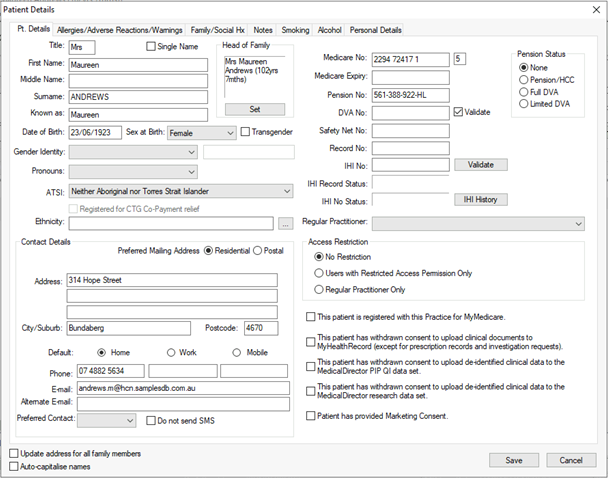Set Mobile as default phone
Viewport: 608px width, 478px height.
[237, 353]
